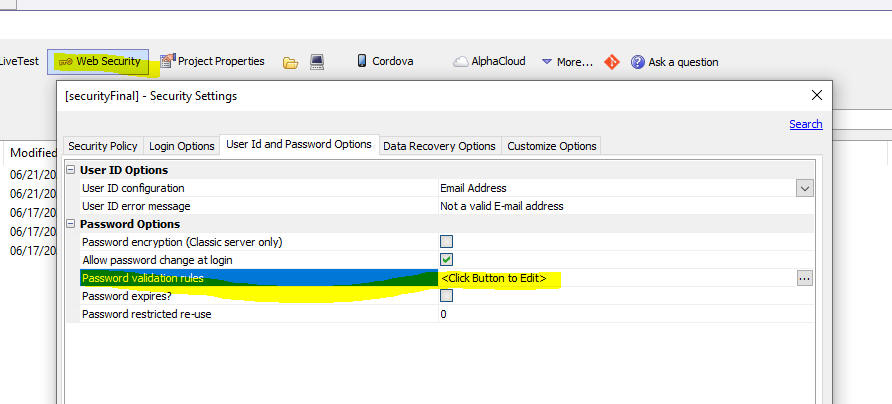Enable Password encryption checkbox

tap(447, 242)
